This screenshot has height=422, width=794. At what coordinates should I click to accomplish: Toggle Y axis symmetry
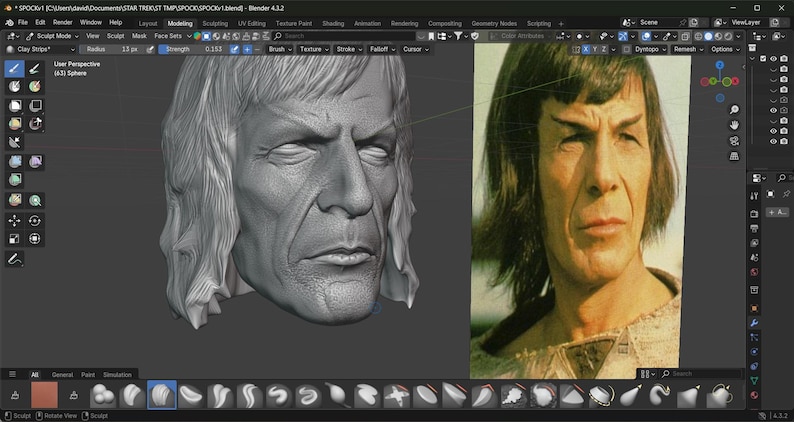point(595,49)
